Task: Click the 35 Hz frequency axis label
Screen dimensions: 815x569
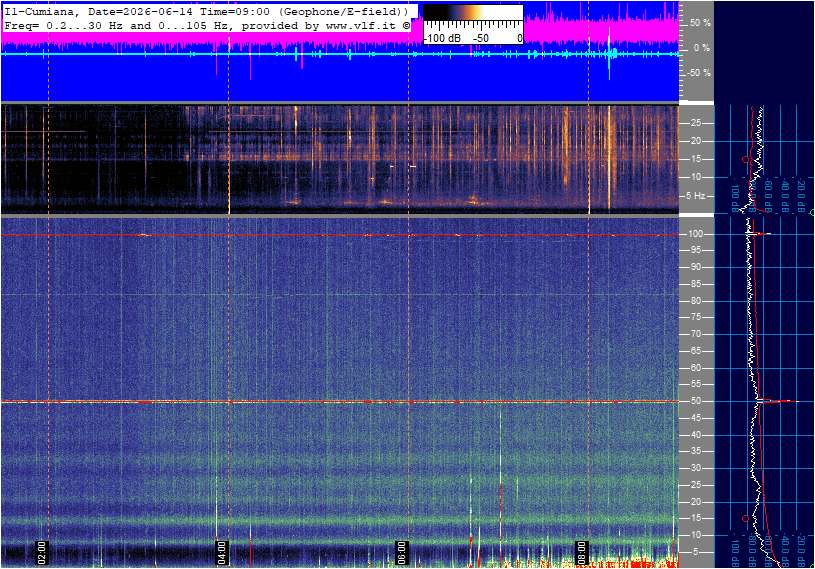Action: click(695, 452)
